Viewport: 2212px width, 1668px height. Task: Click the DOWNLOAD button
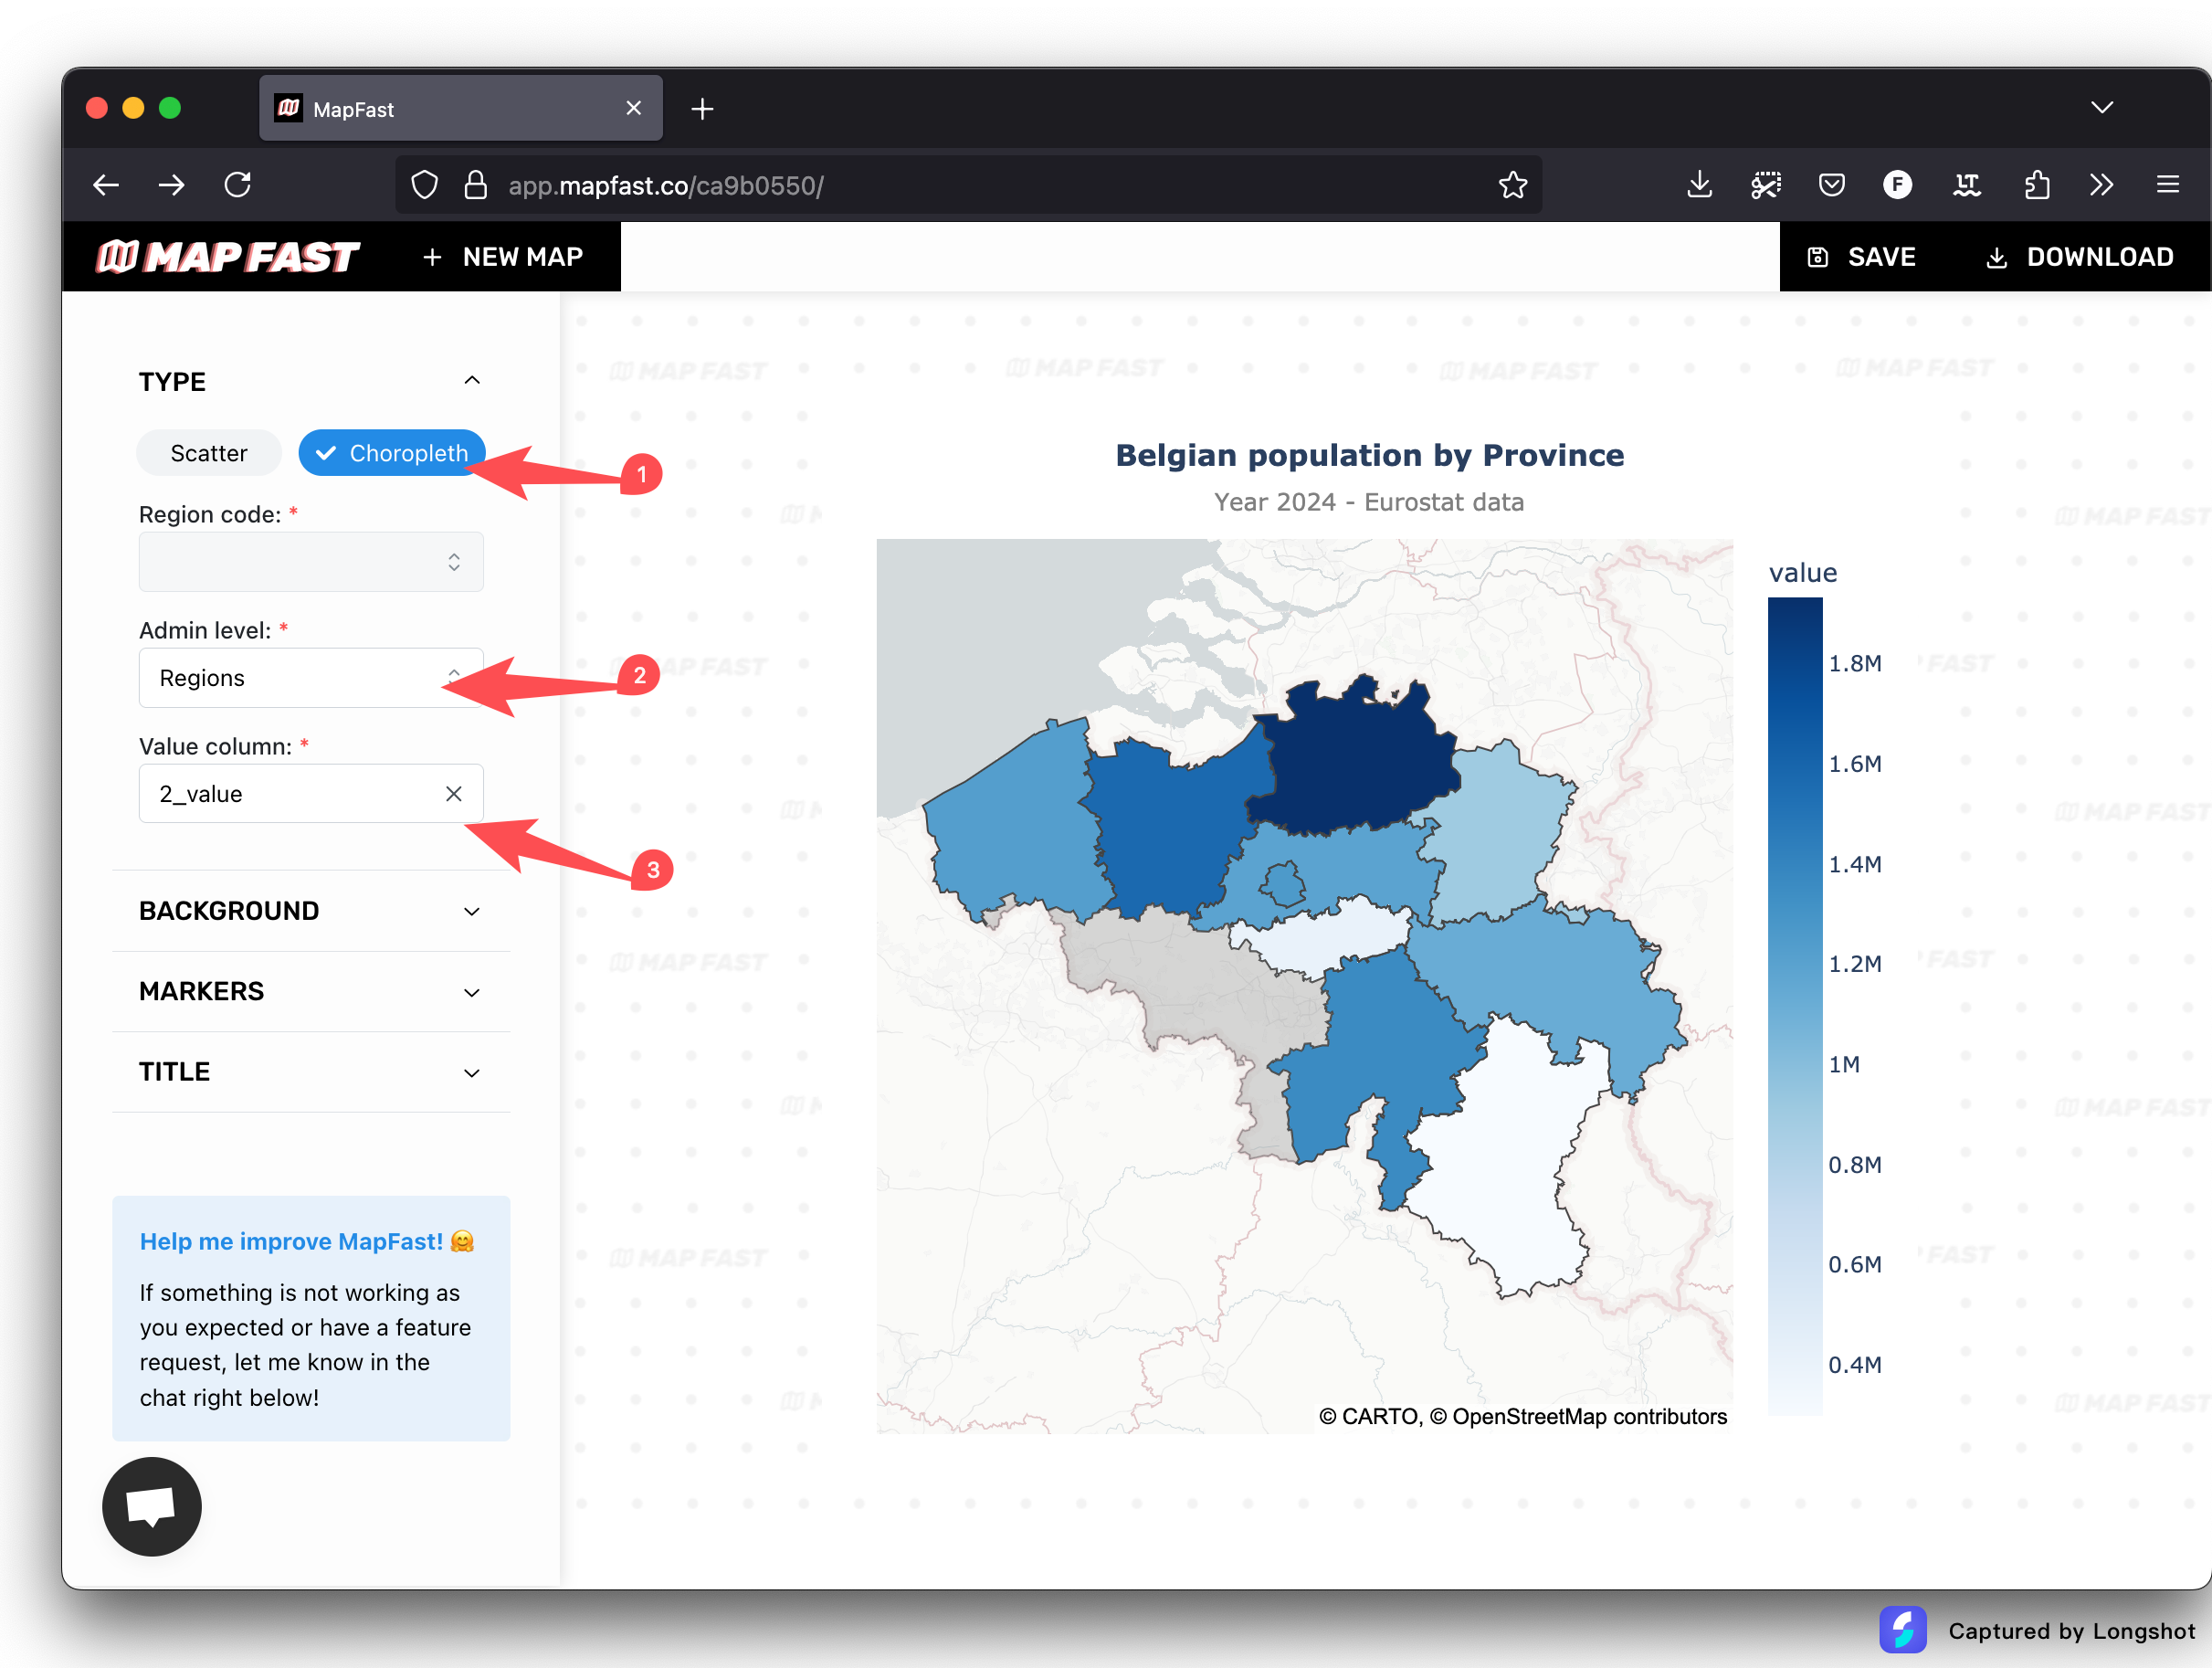[2080, 257]
